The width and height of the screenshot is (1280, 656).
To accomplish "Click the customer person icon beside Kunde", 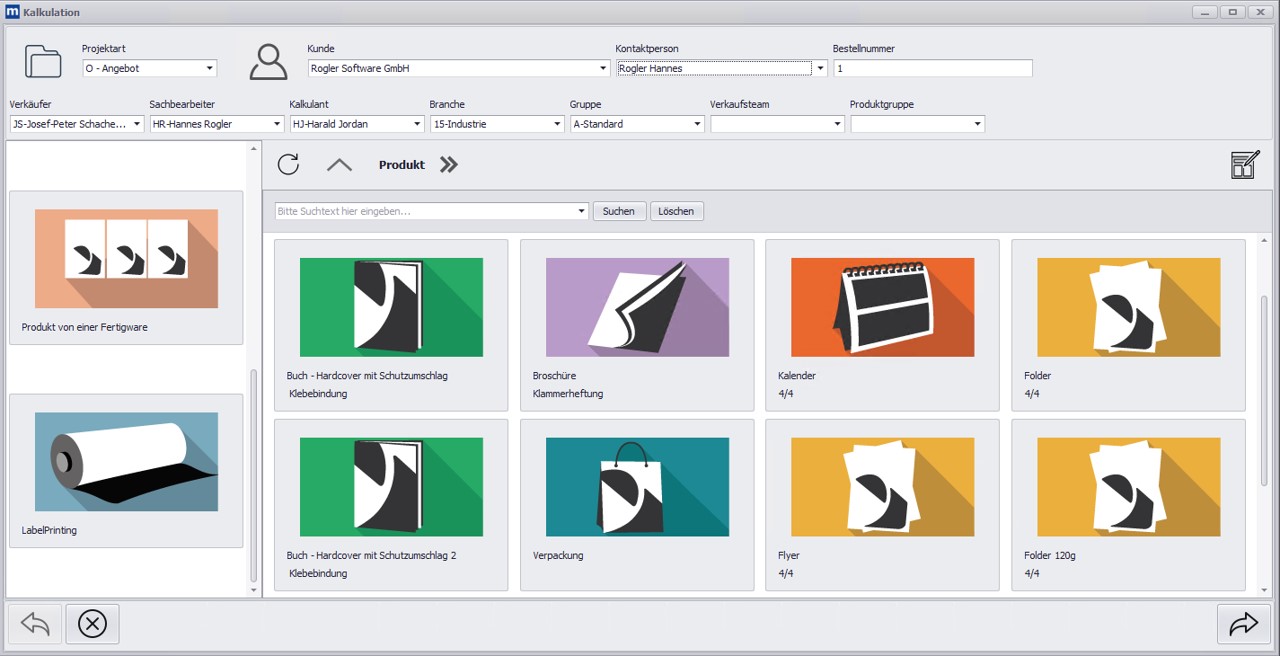I will (268, 62).
